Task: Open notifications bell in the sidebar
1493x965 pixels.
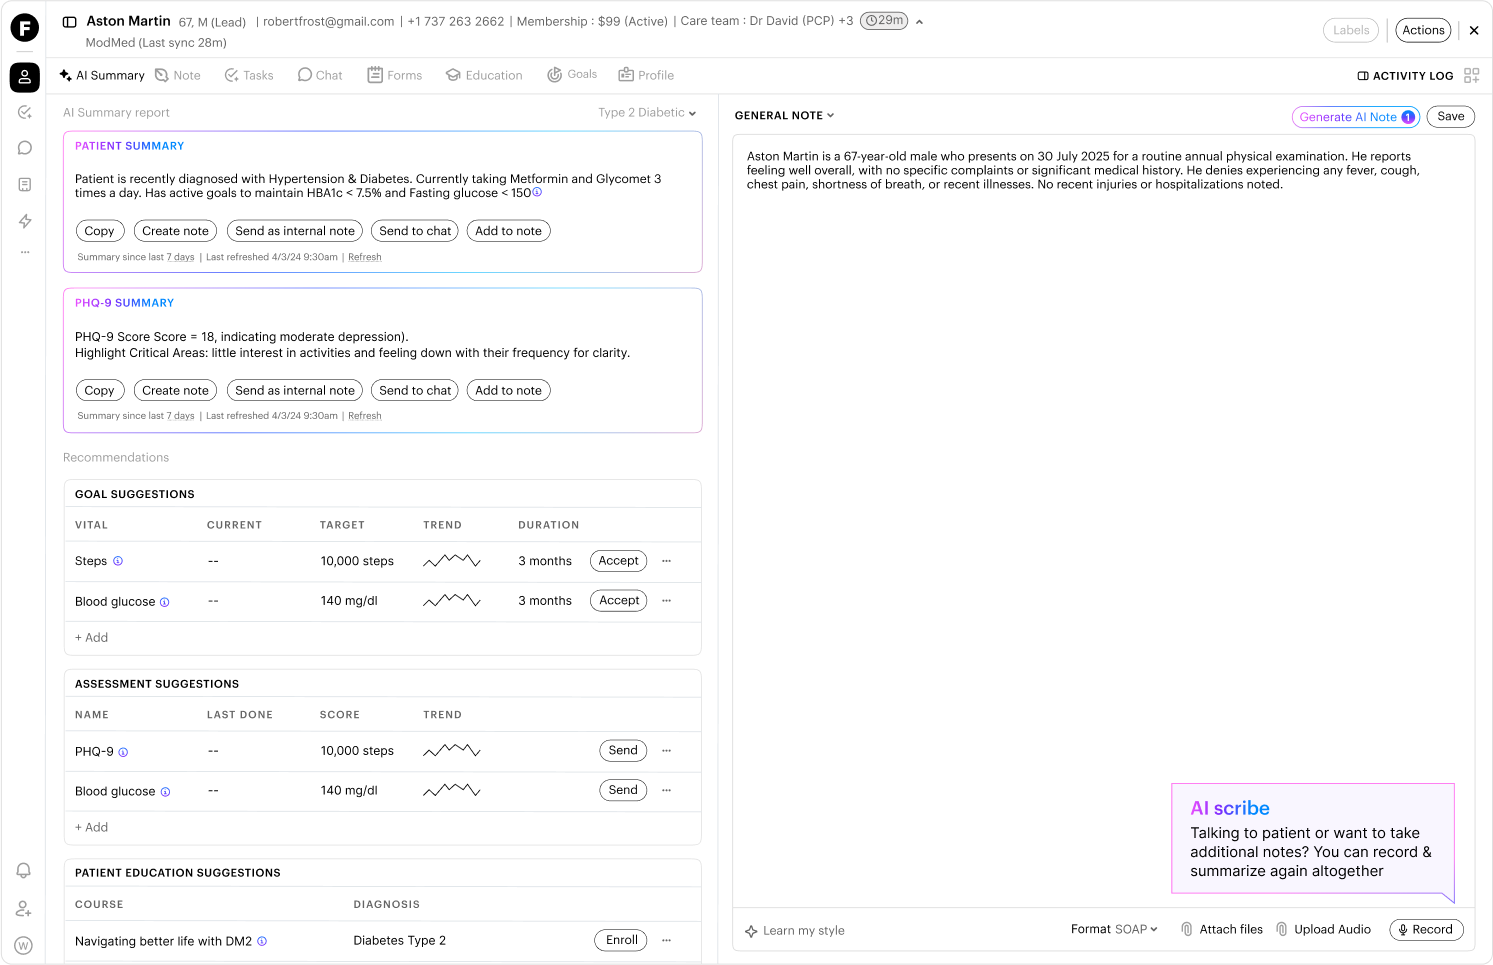Action: (24, 871)
